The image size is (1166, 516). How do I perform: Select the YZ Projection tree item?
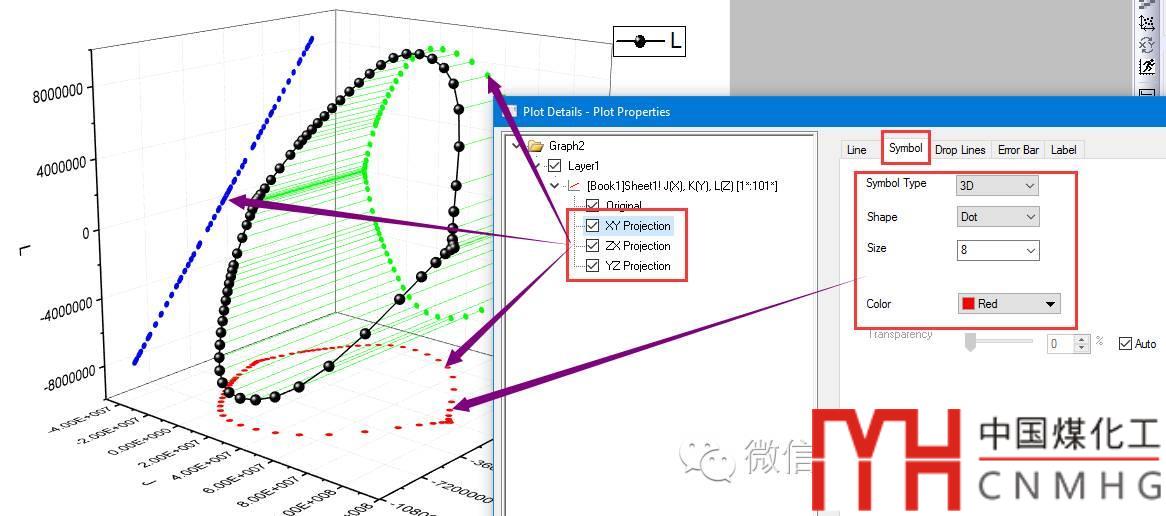point(638,265)
